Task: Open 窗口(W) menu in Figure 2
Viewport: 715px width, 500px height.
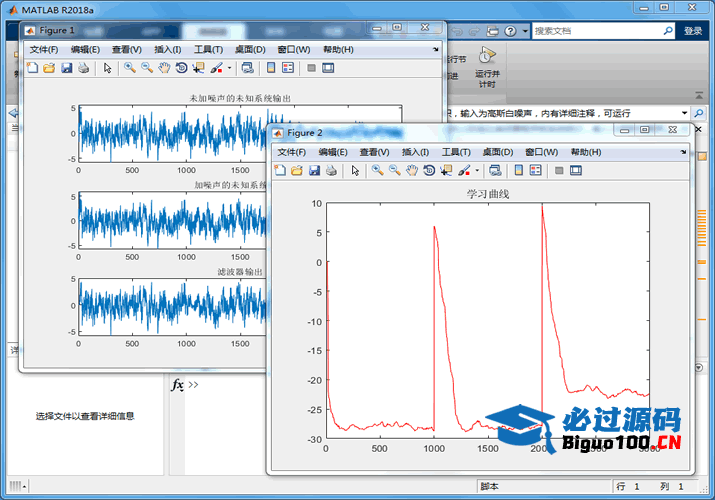Action: tap(541, 152)
